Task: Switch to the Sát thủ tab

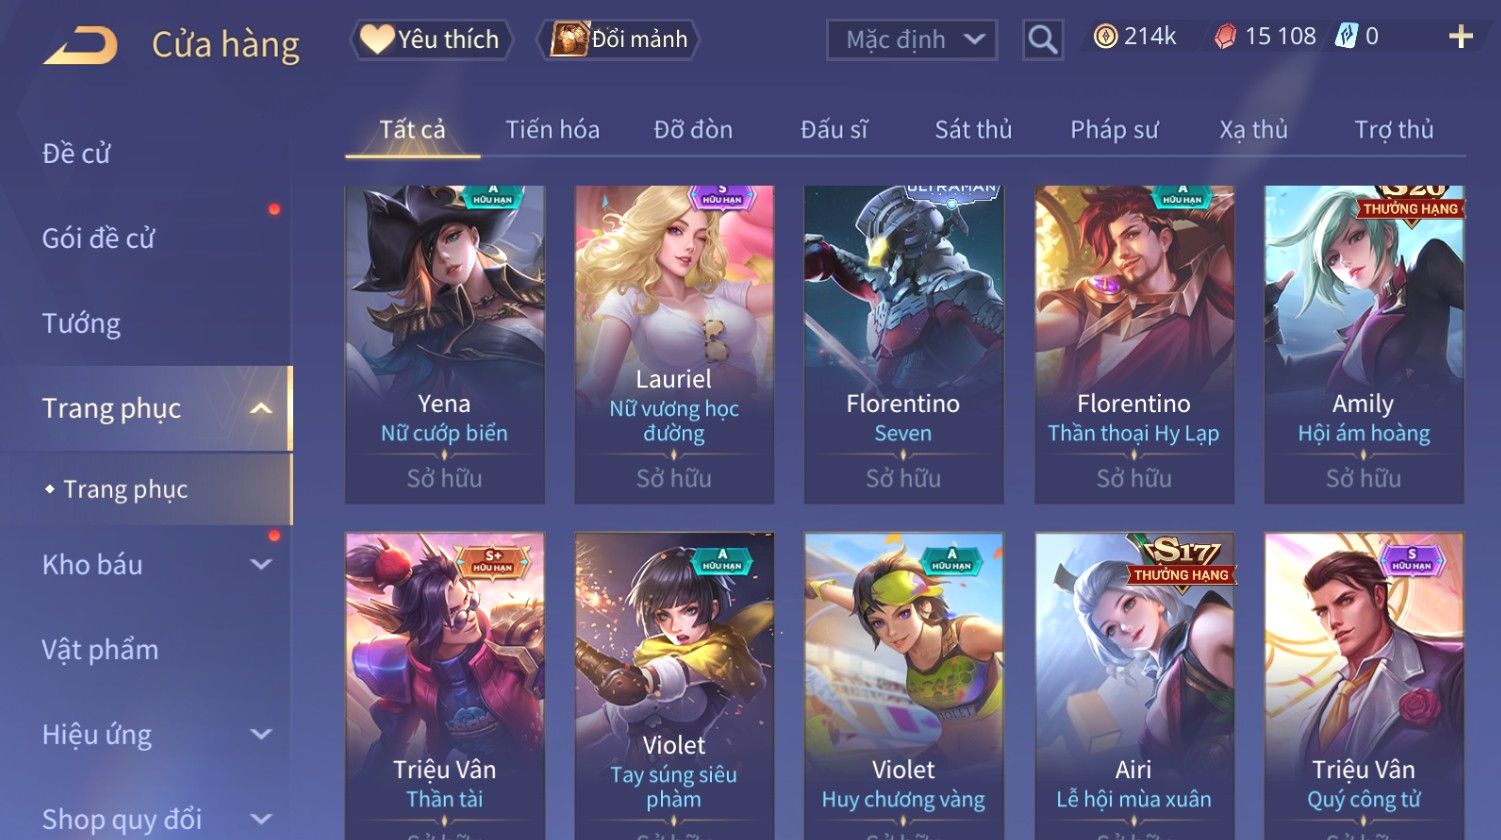Action: [x=973, y=130]
